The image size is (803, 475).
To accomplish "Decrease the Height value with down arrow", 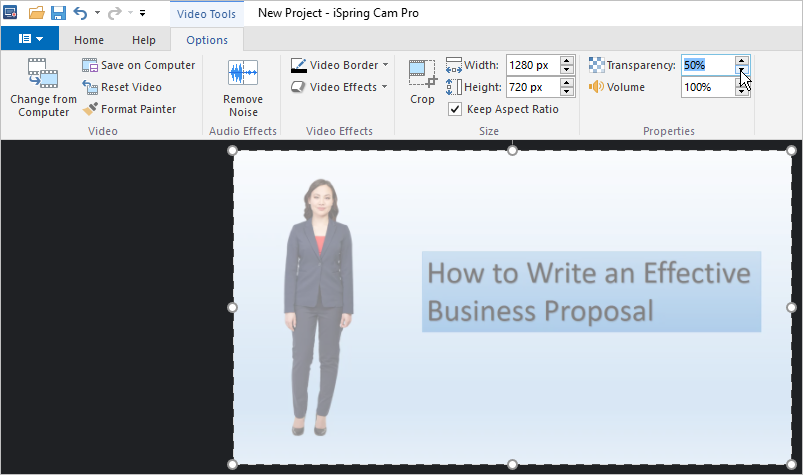I will (x=566, y=92).
